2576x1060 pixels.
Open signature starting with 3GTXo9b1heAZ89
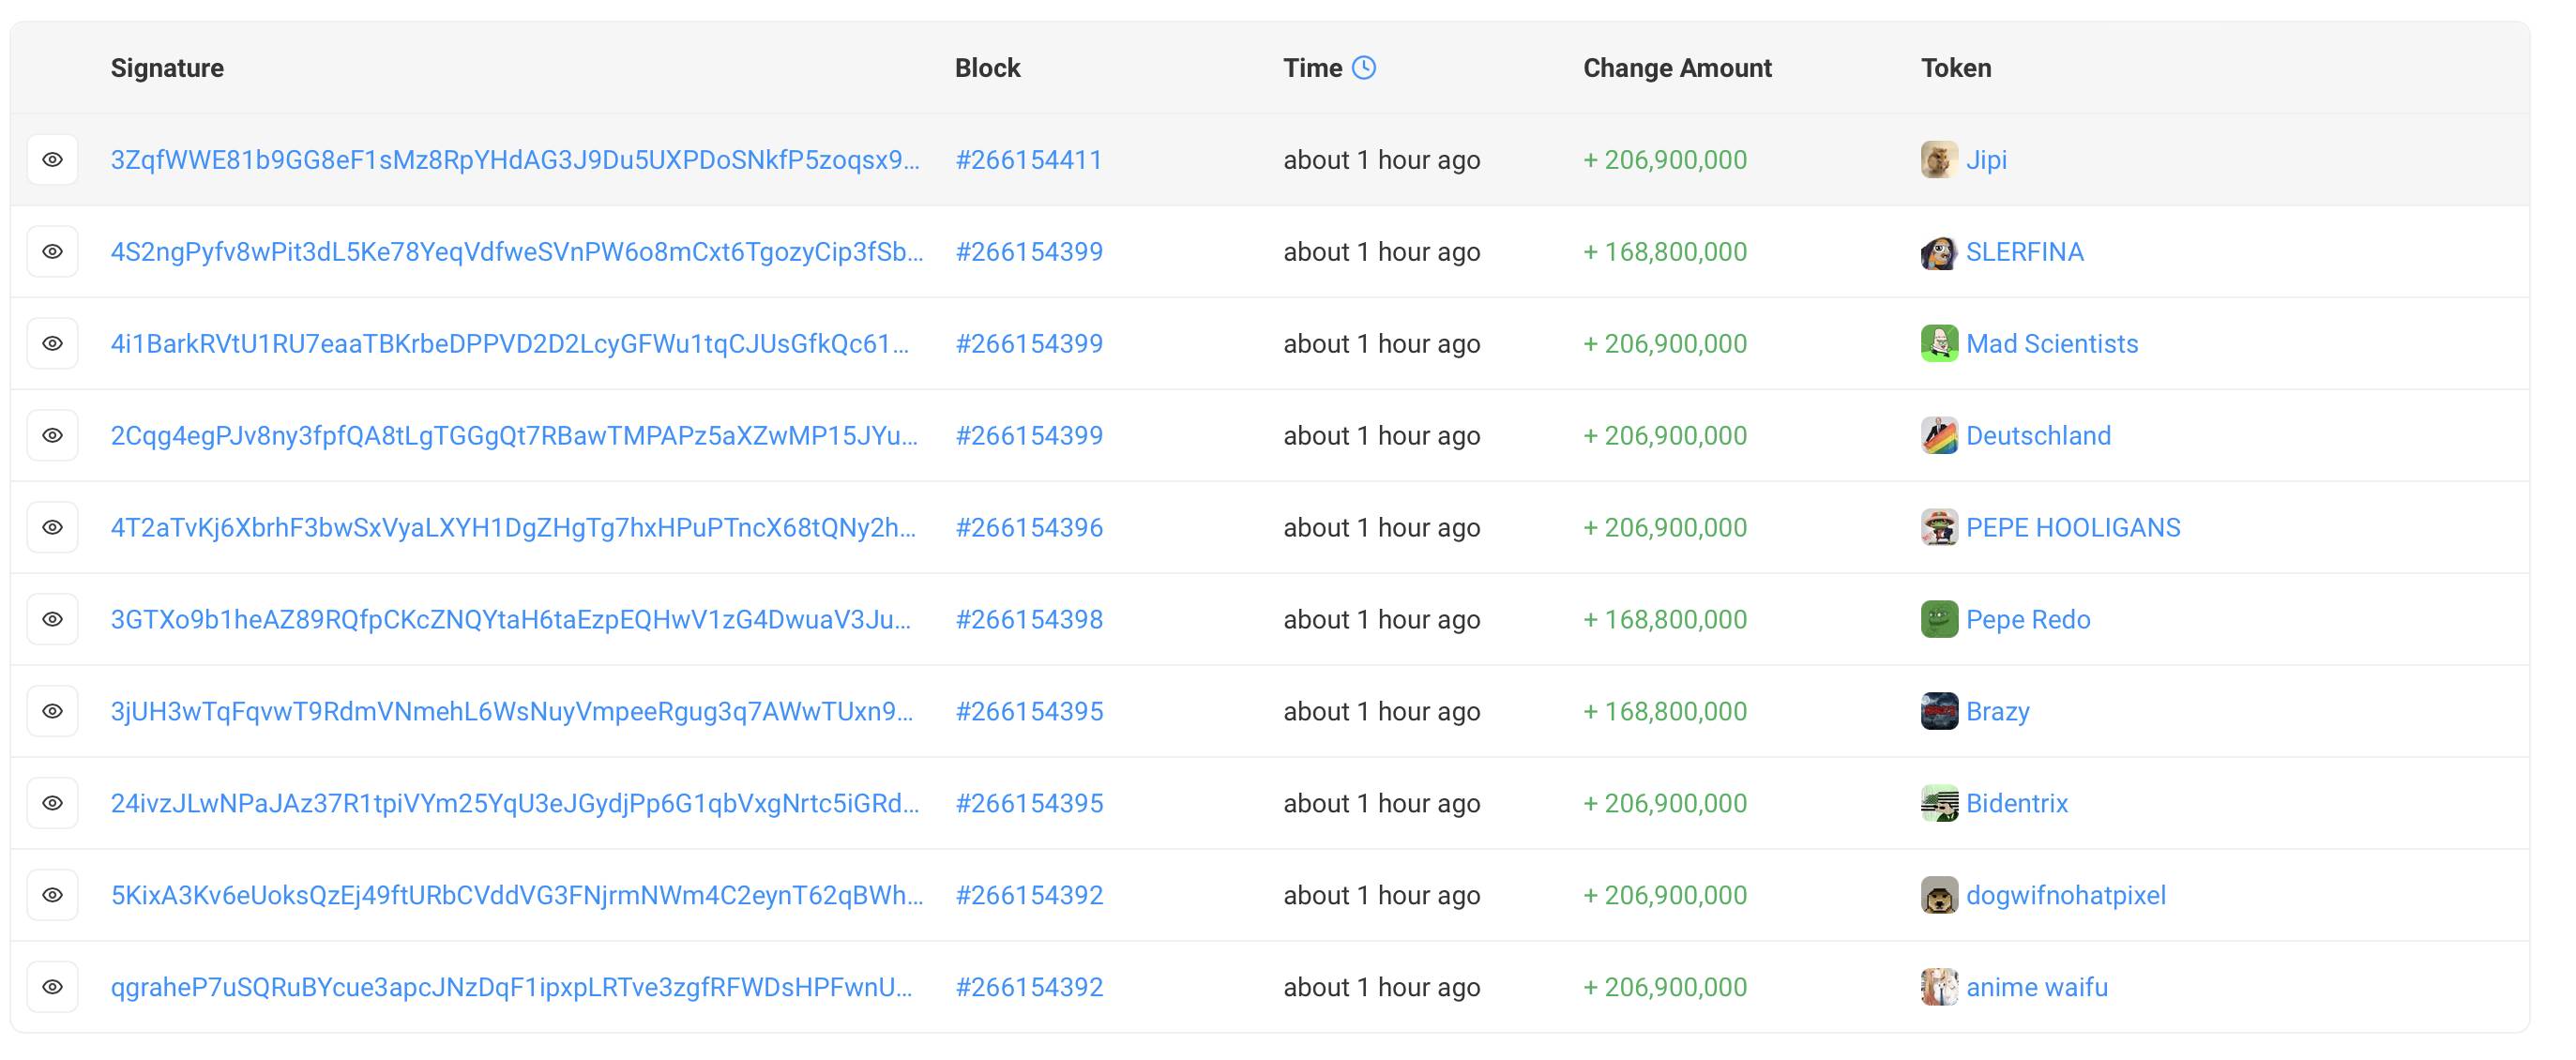tap(511, 620)
